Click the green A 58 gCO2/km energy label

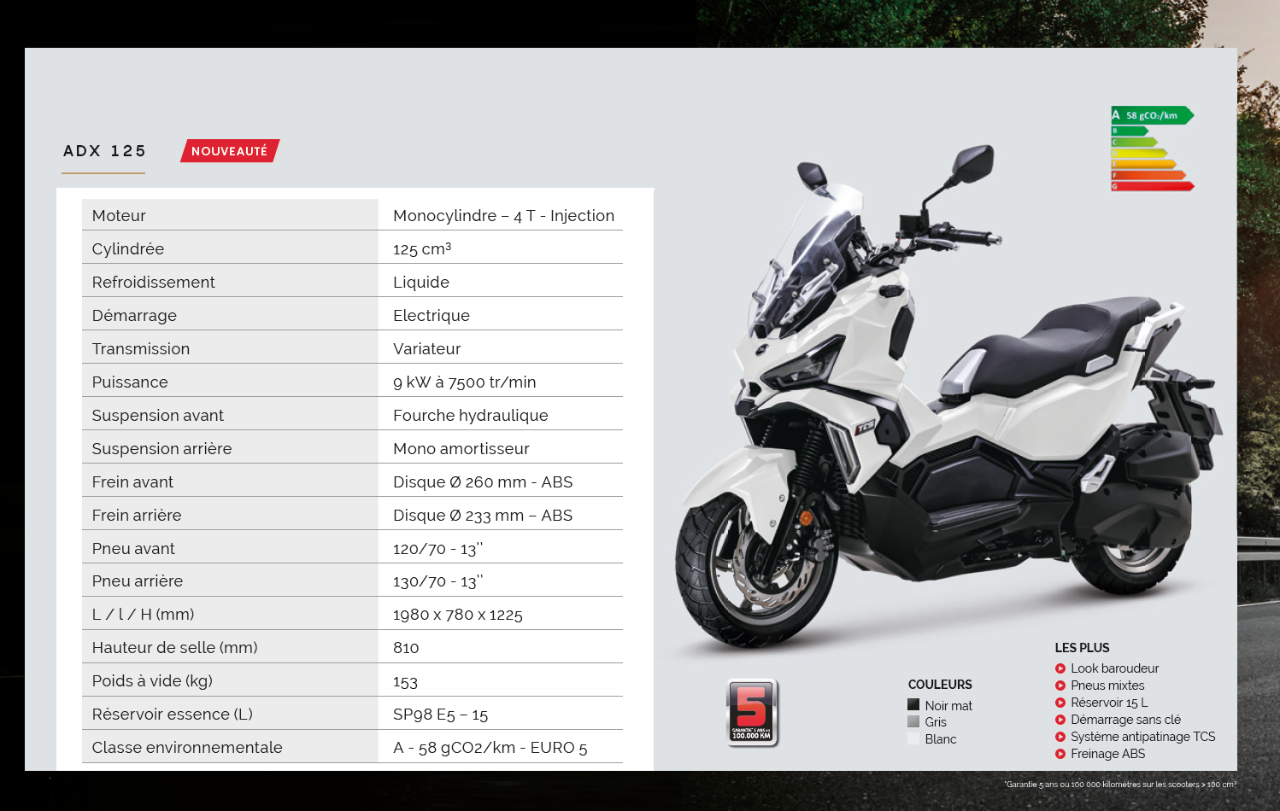1152,115
